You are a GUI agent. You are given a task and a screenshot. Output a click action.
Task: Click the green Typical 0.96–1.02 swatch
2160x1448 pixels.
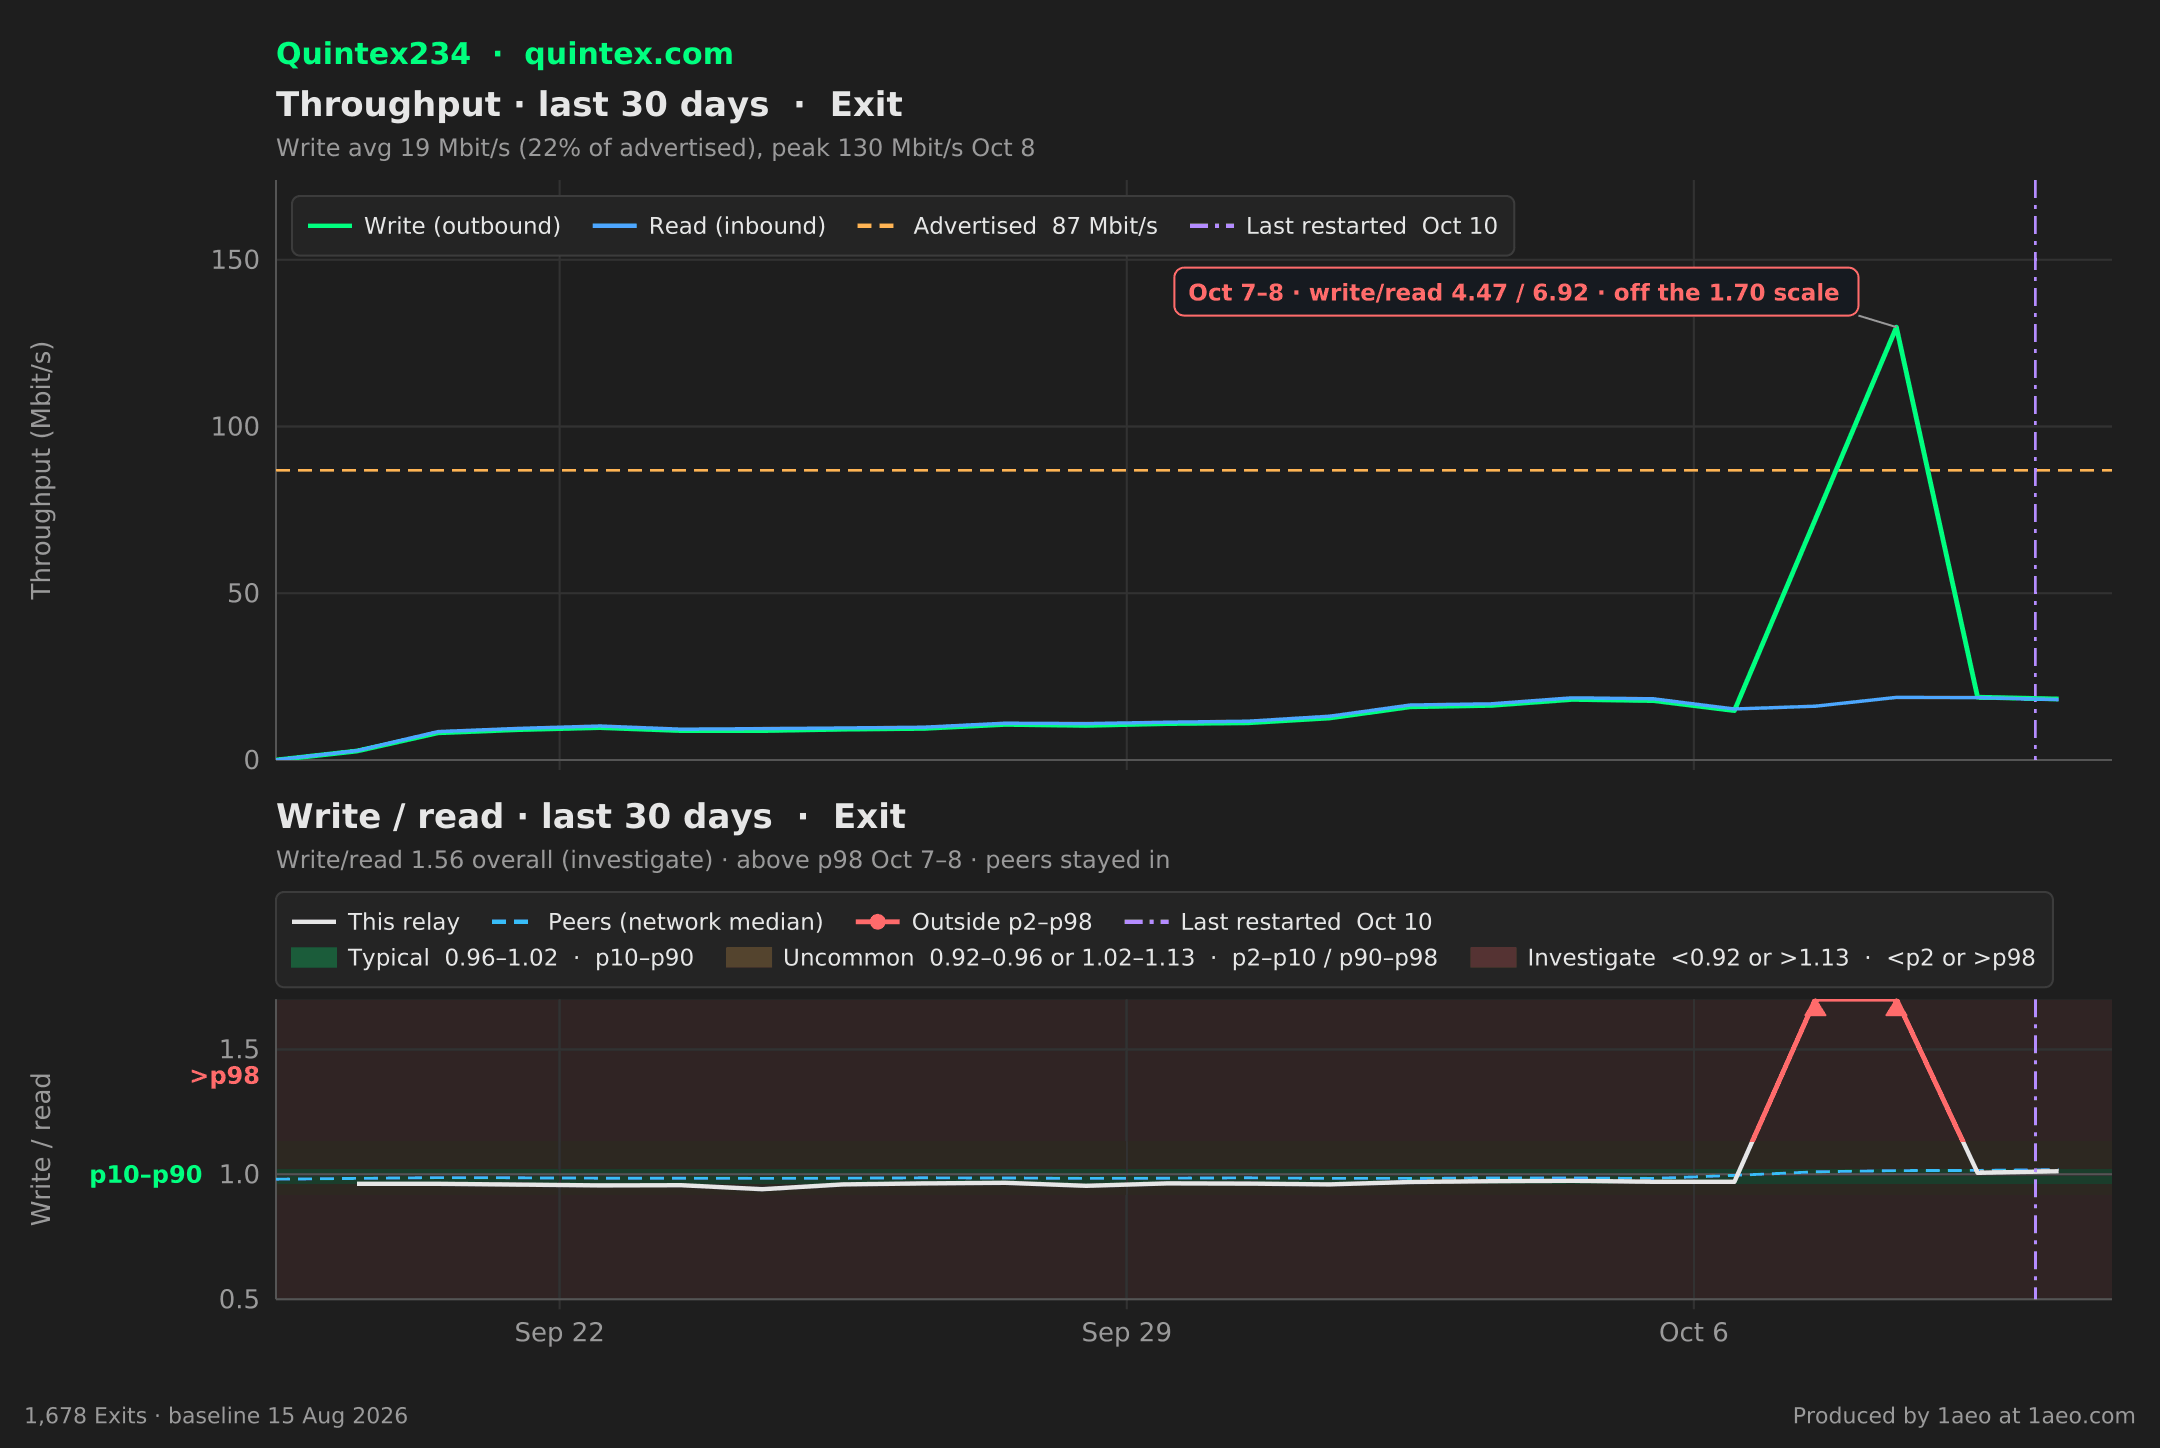tap(314, 958)
